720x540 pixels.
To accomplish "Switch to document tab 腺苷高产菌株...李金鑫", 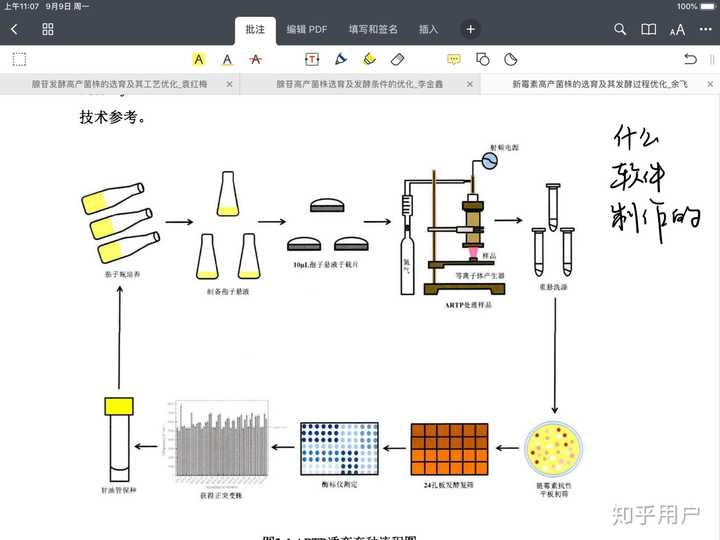I will tap(360, 84).
